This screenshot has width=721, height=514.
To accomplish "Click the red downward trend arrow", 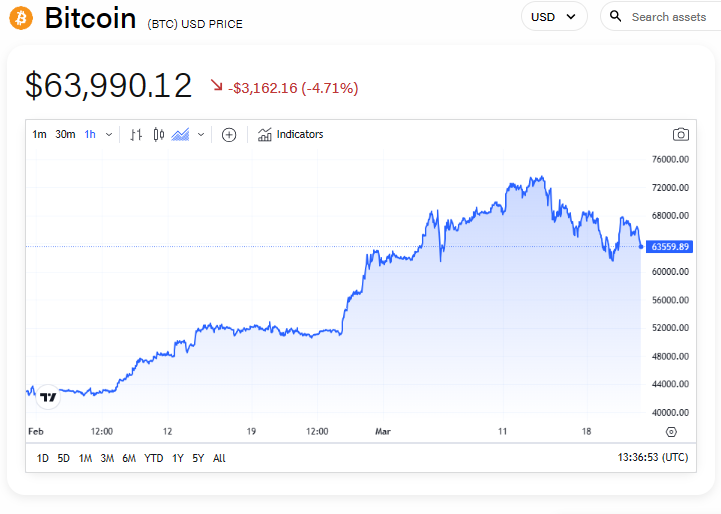I will click(217, 85).
